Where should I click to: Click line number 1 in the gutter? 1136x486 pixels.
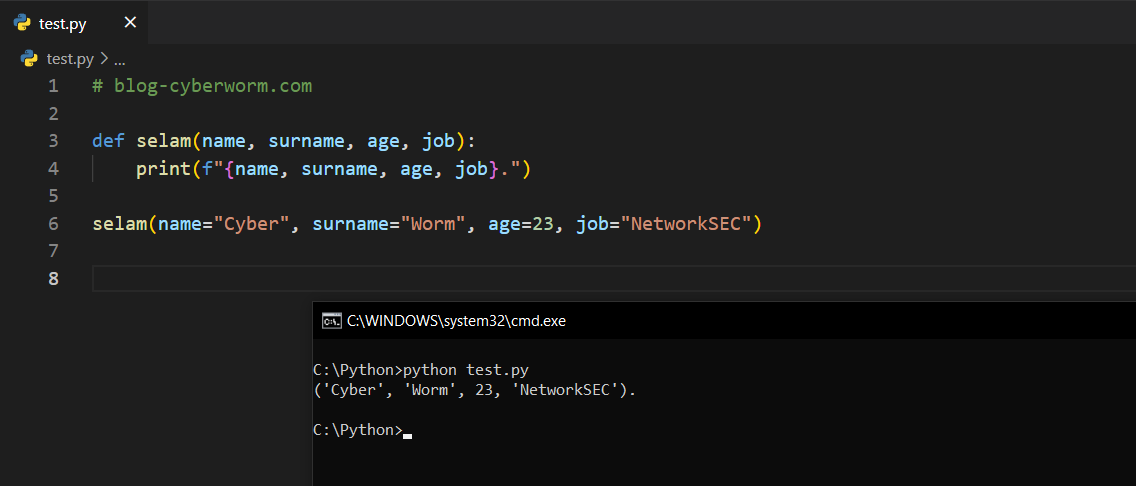pyautogui.click(x=52, y=86)
